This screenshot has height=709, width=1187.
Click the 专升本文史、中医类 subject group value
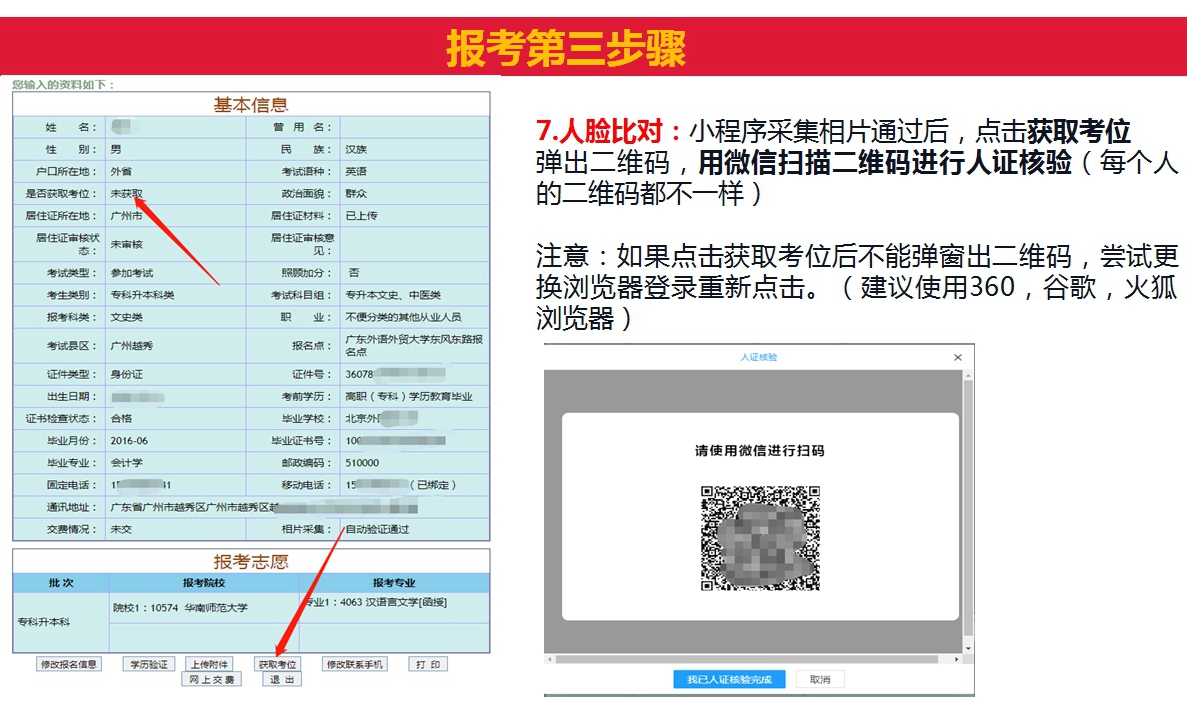click(x=393, y=295)
